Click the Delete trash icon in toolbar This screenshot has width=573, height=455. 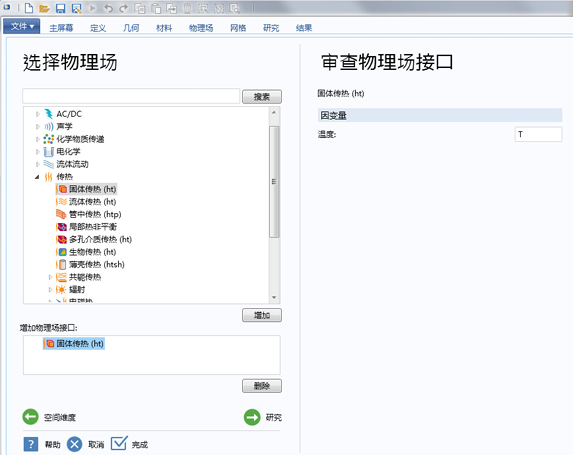pyautogui.click(x=187, y=8)
